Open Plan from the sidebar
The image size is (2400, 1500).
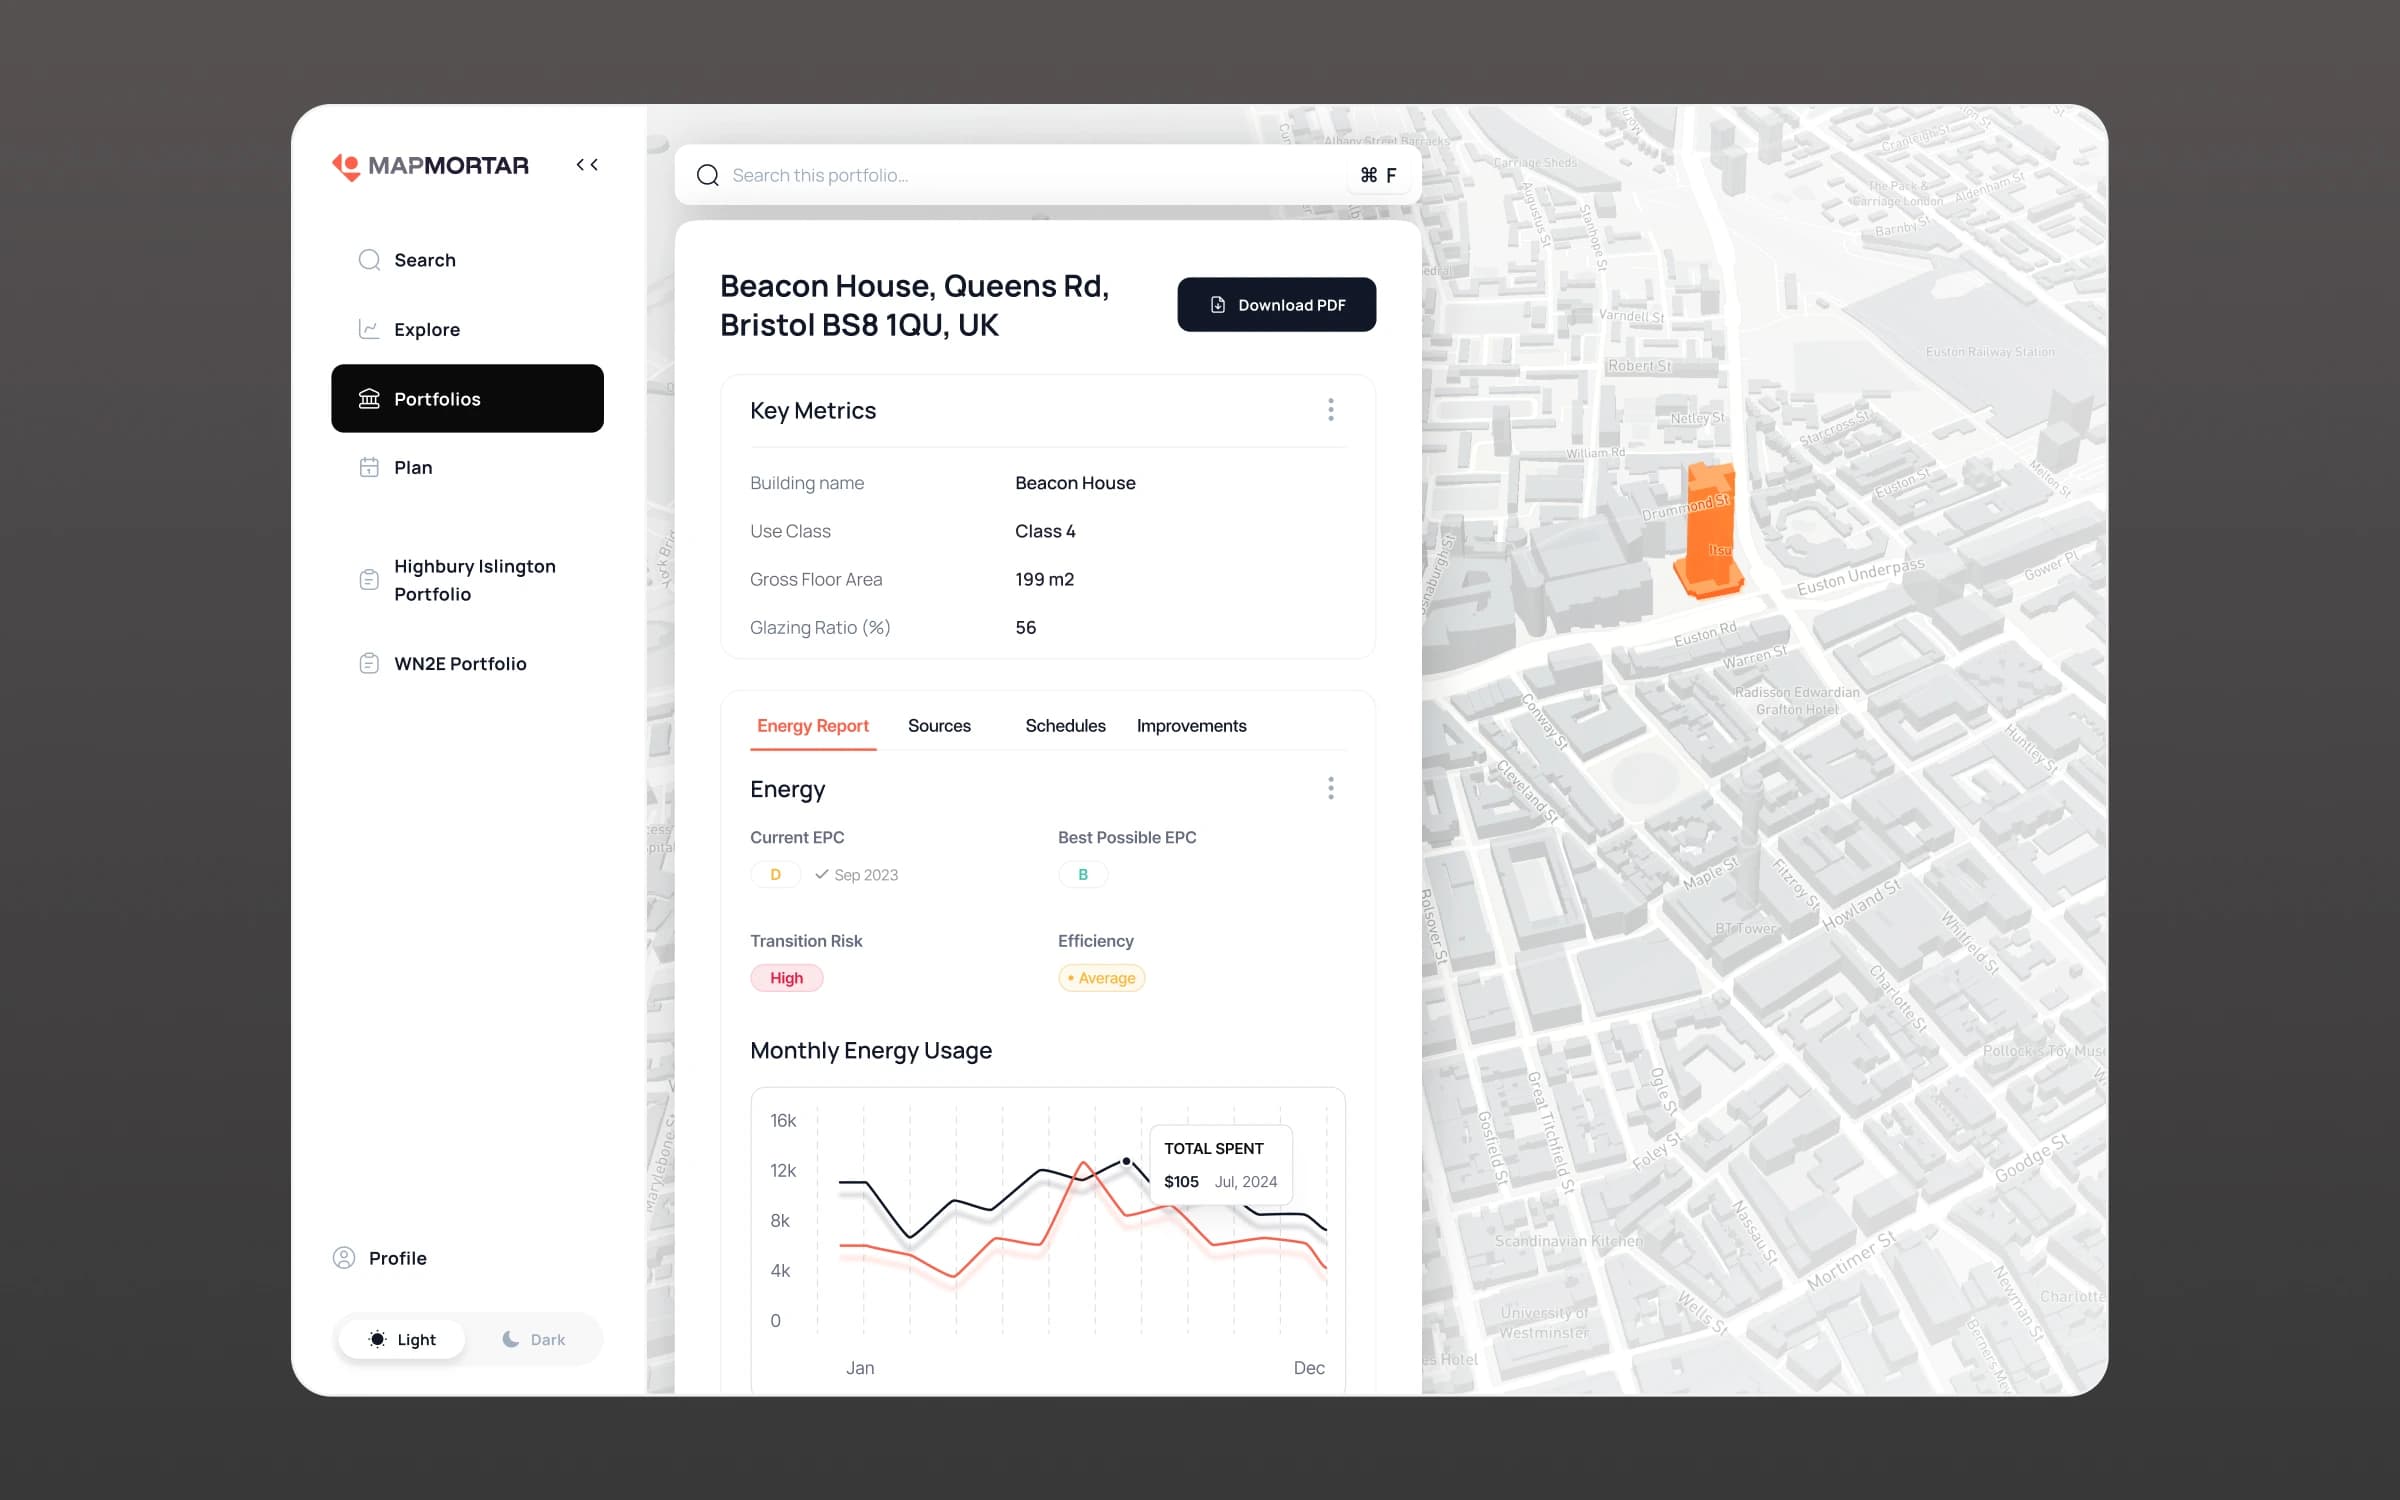(x=467, y=467)
